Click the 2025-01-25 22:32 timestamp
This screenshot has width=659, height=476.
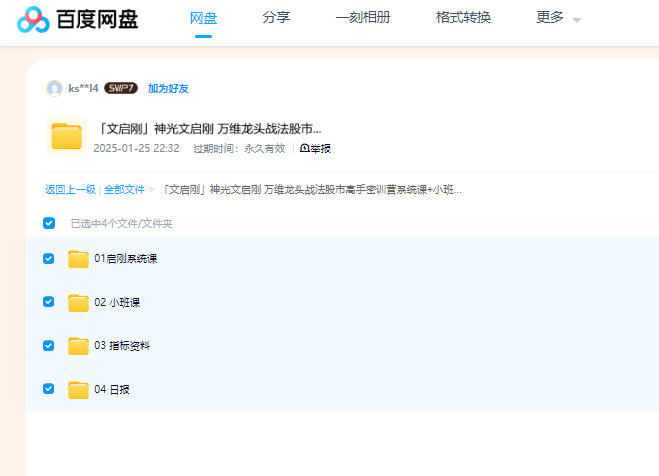pos(136,148)
